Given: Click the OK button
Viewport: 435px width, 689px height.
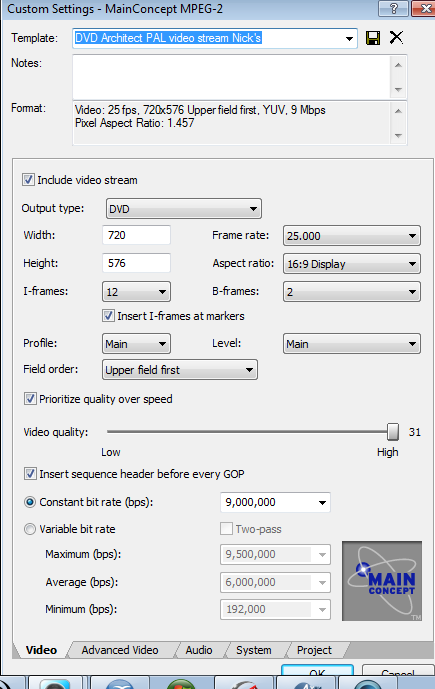Looking at the screenshot, I should (x=317, y=671).
